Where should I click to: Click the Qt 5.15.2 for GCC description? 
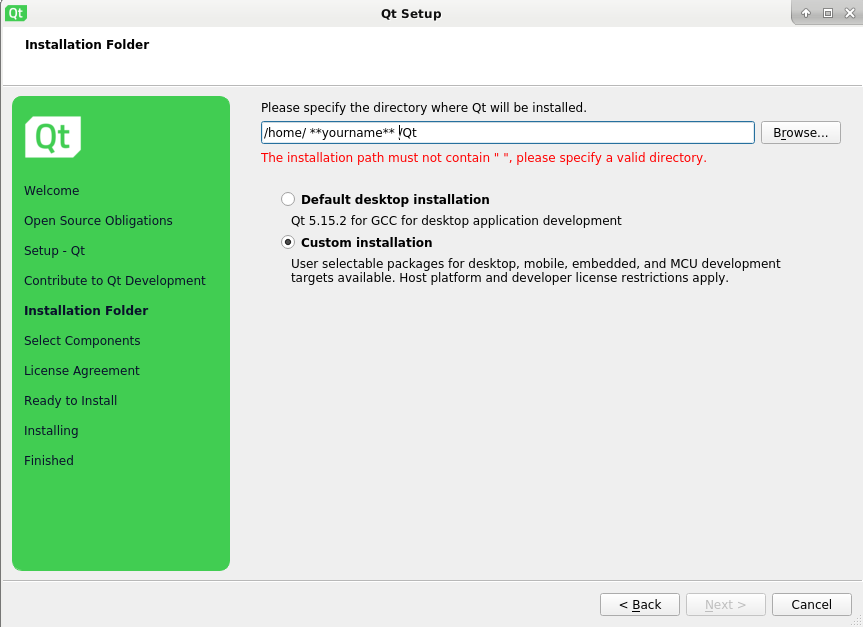[x=456, y=221]
